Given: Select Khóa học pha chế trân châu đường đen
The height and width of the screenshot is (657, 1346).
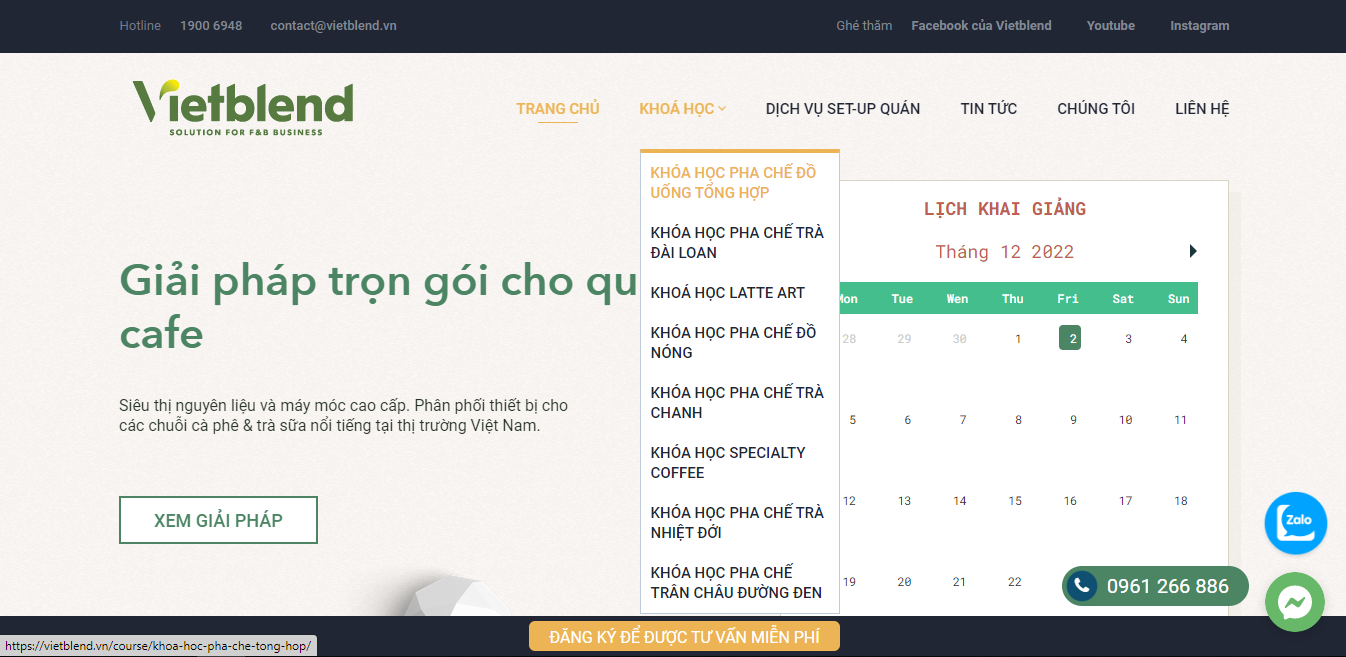Looking at the screenshot, I should (740, 582).
